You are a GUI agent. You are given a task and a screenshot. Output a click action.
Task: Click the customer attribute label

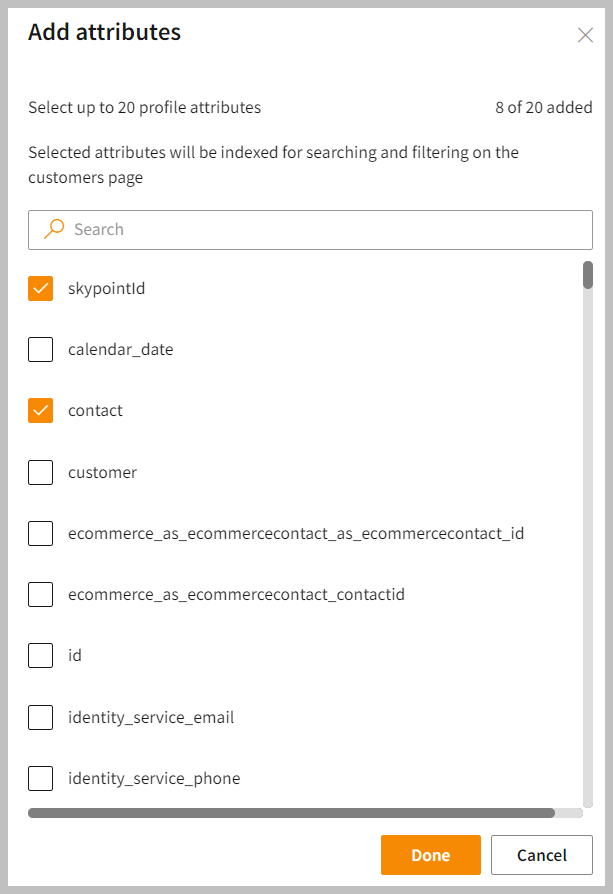[102, 472]
